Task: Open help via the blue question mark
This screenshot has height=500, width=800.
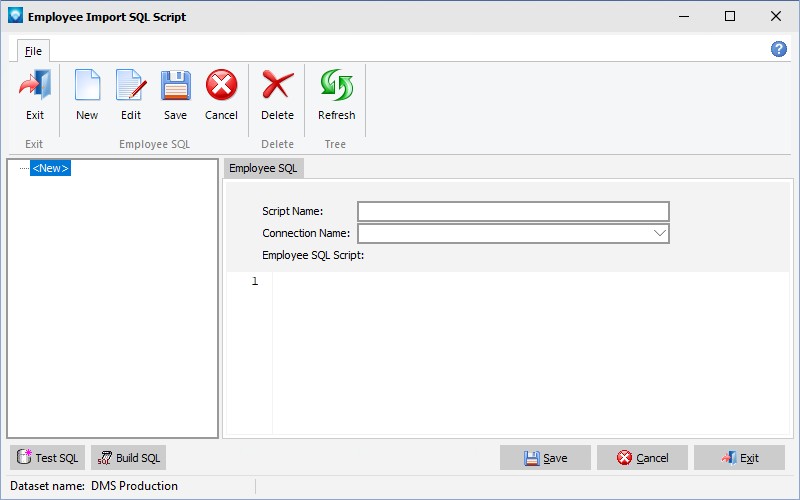Action: 779,49
